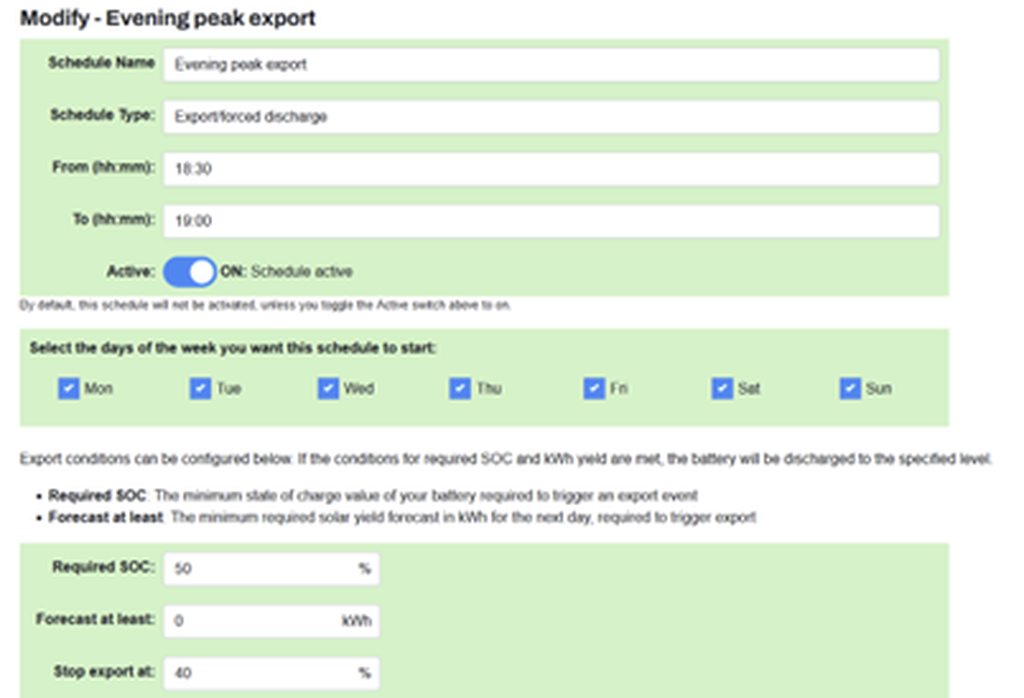Click the From (hh:mm) time field
Screen dimensions: 1024x698
550,169
